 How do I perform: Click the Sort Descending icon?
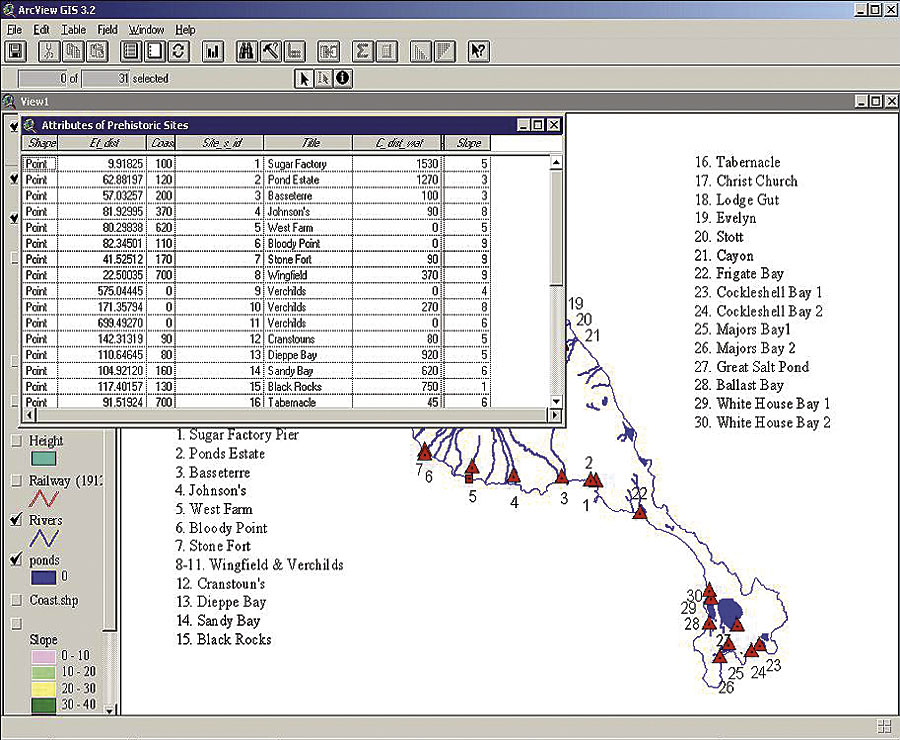pyautogui.click(x=445, y=52)
